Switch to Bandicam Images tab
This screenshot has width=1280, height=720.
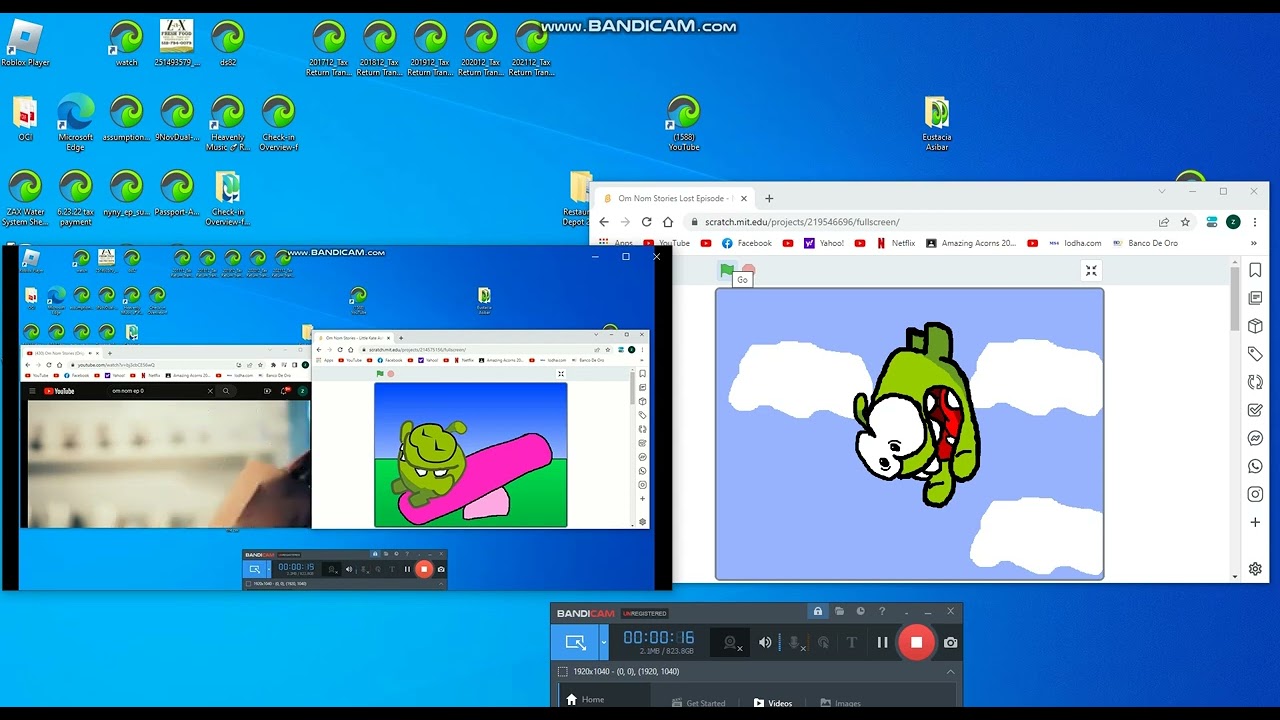point(841,703)
